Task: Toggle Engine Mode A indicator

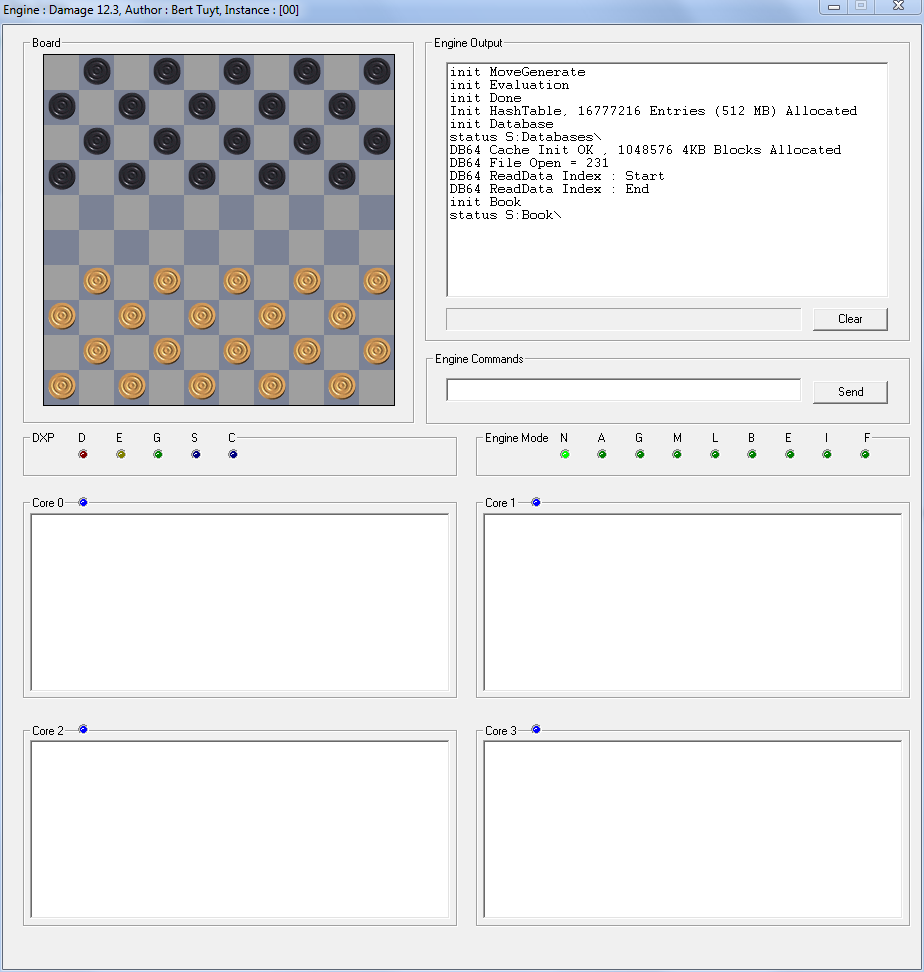Action: point(602,454)
